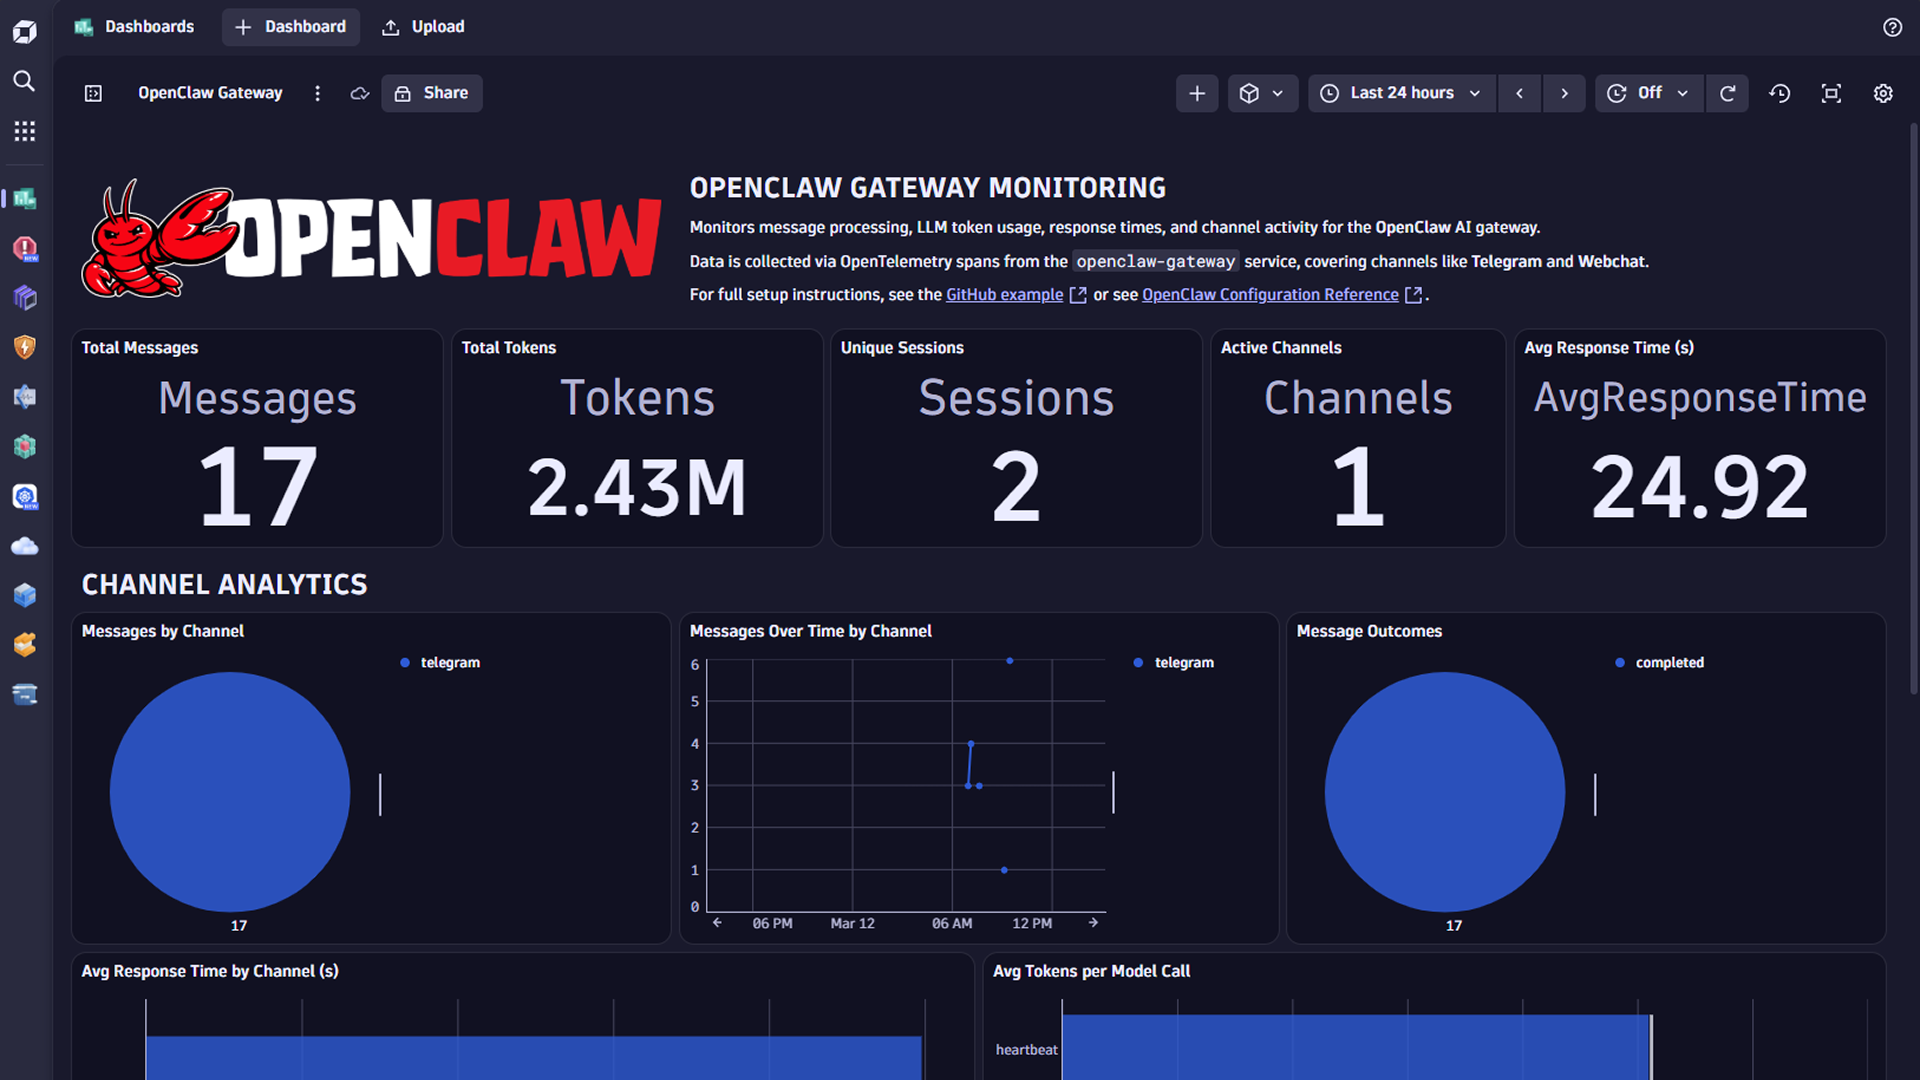
Task: Toggle the completed legend in Message Outcomes
Action: tap(1660, 662)
